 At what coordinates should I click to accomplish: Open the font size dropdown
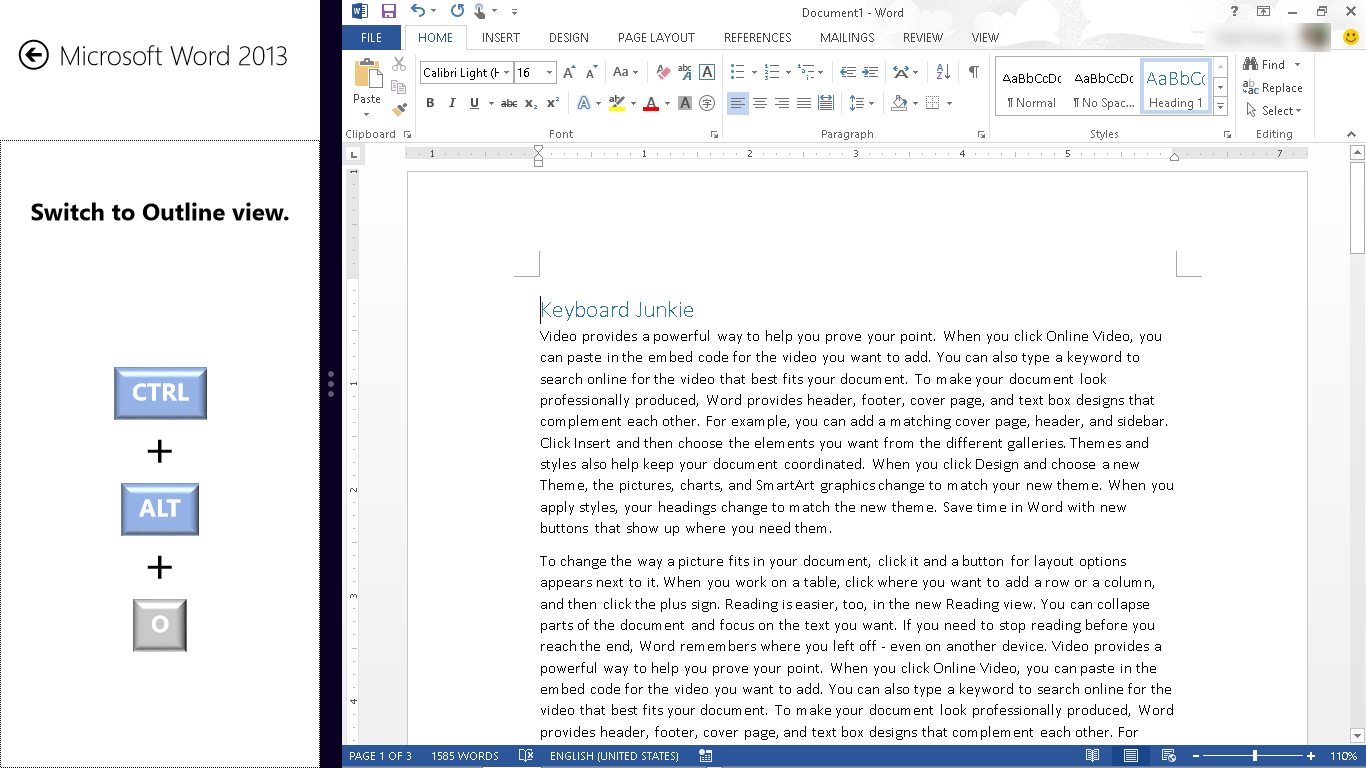click(549, 73)
